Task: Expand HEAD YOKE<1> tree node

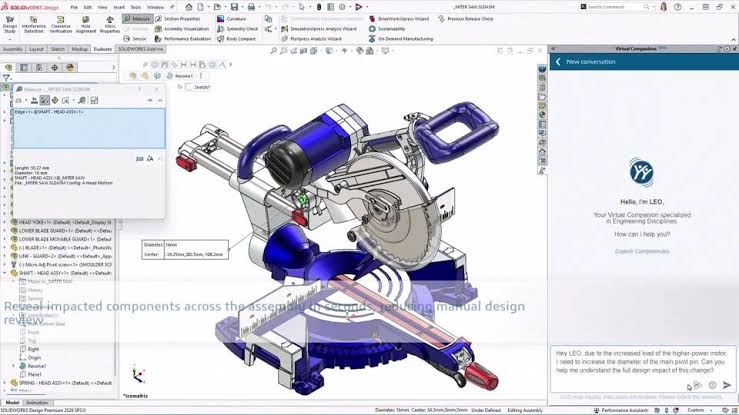Action: coord(5,222)
